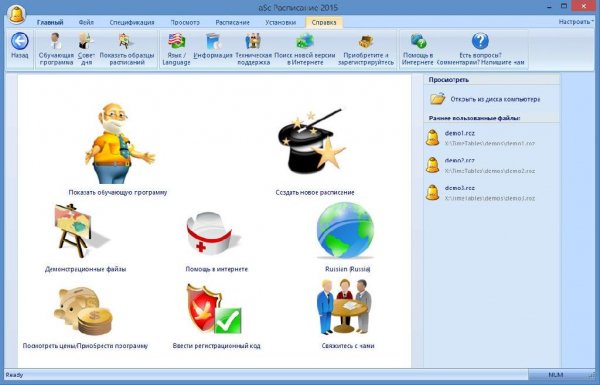600x385 pixels.
Task: Click Помощь в интернете label in main area
Action: [x=217, y=269]
